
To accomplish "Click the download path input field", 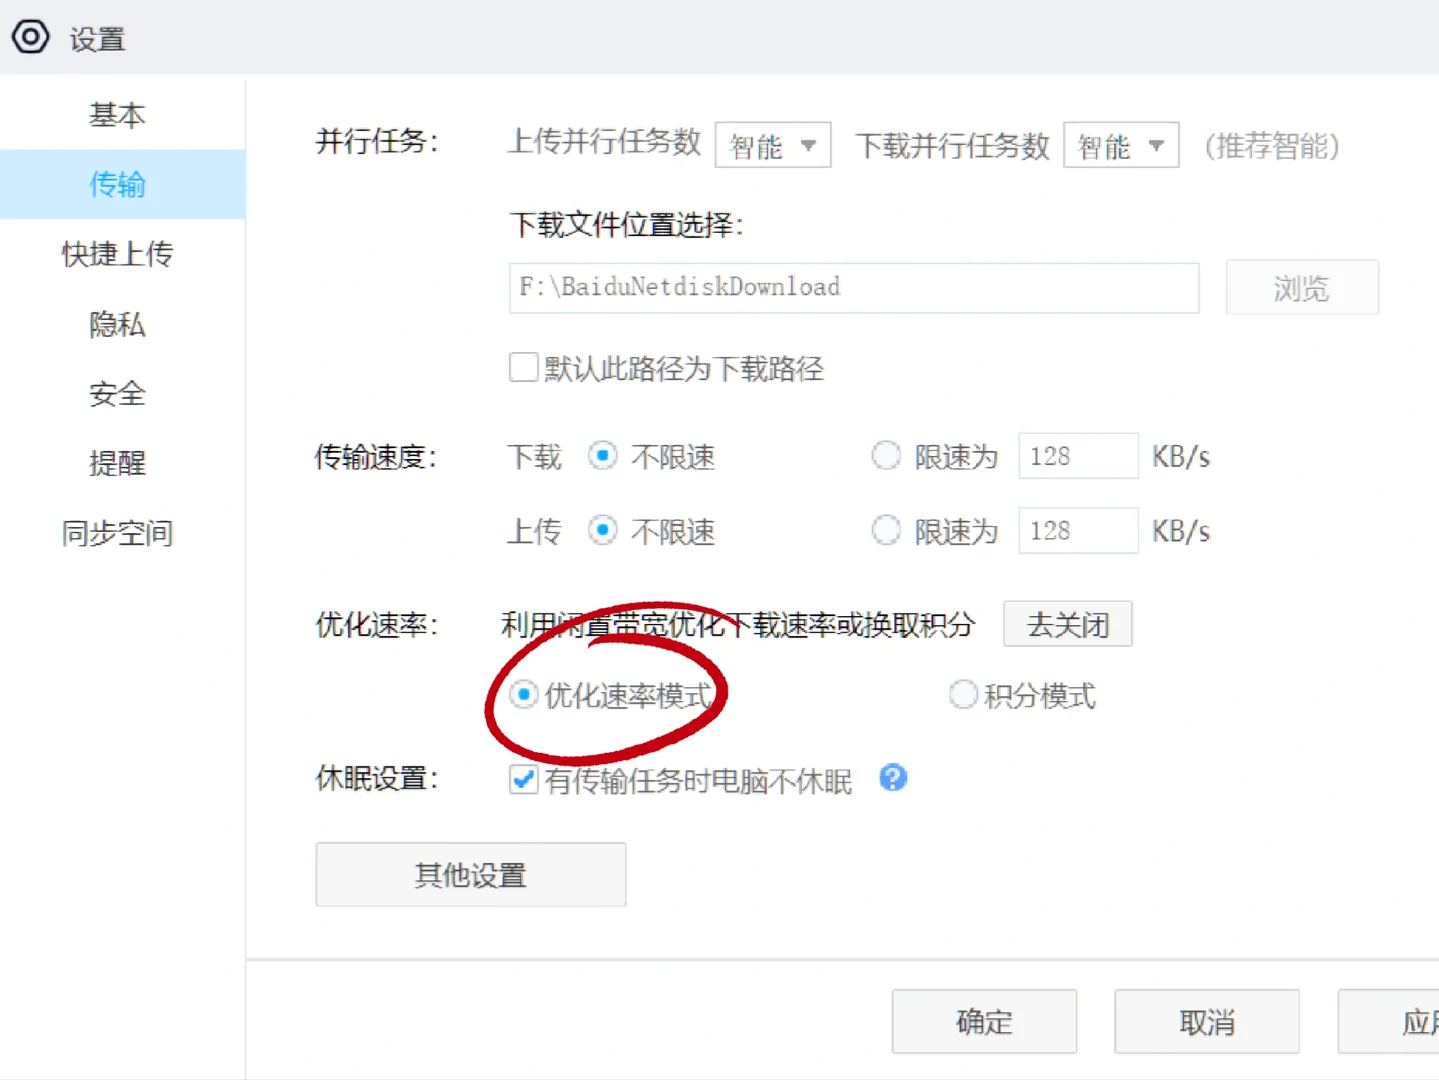I will (x=853, y=287).
